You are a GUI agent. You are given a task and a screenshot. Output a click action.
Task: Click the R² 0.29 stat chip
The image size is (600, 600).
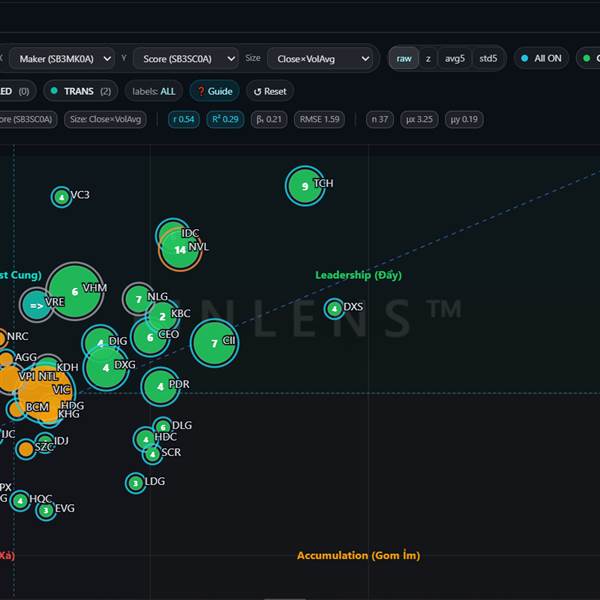pos(223,120)
